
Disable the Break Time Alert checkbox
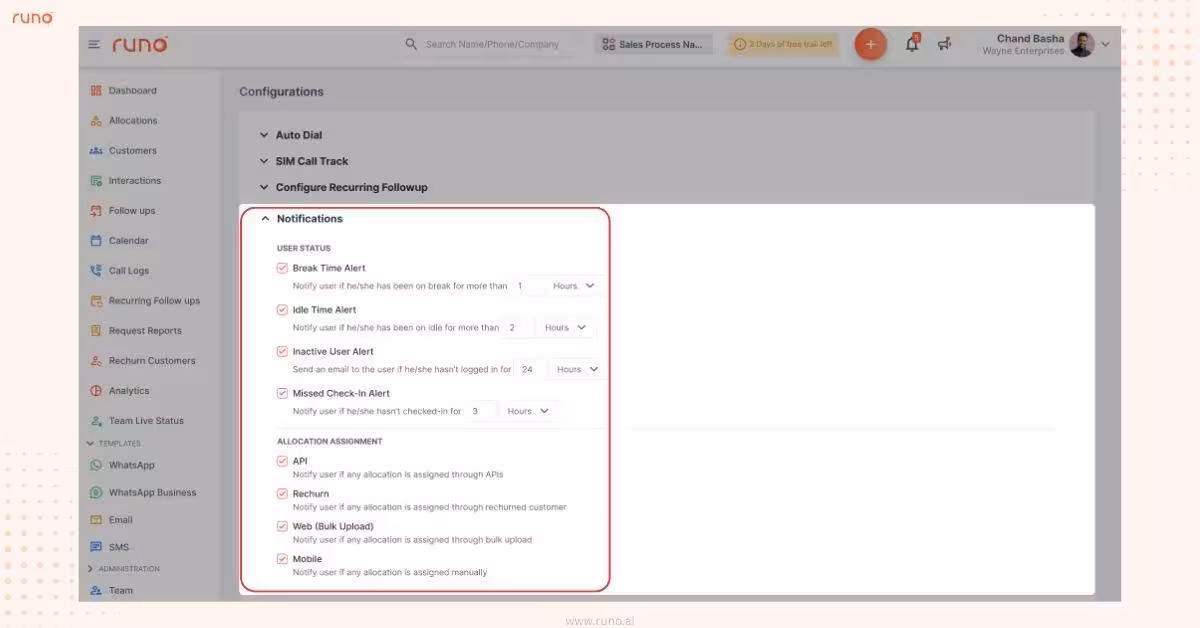tap(282, 267)
